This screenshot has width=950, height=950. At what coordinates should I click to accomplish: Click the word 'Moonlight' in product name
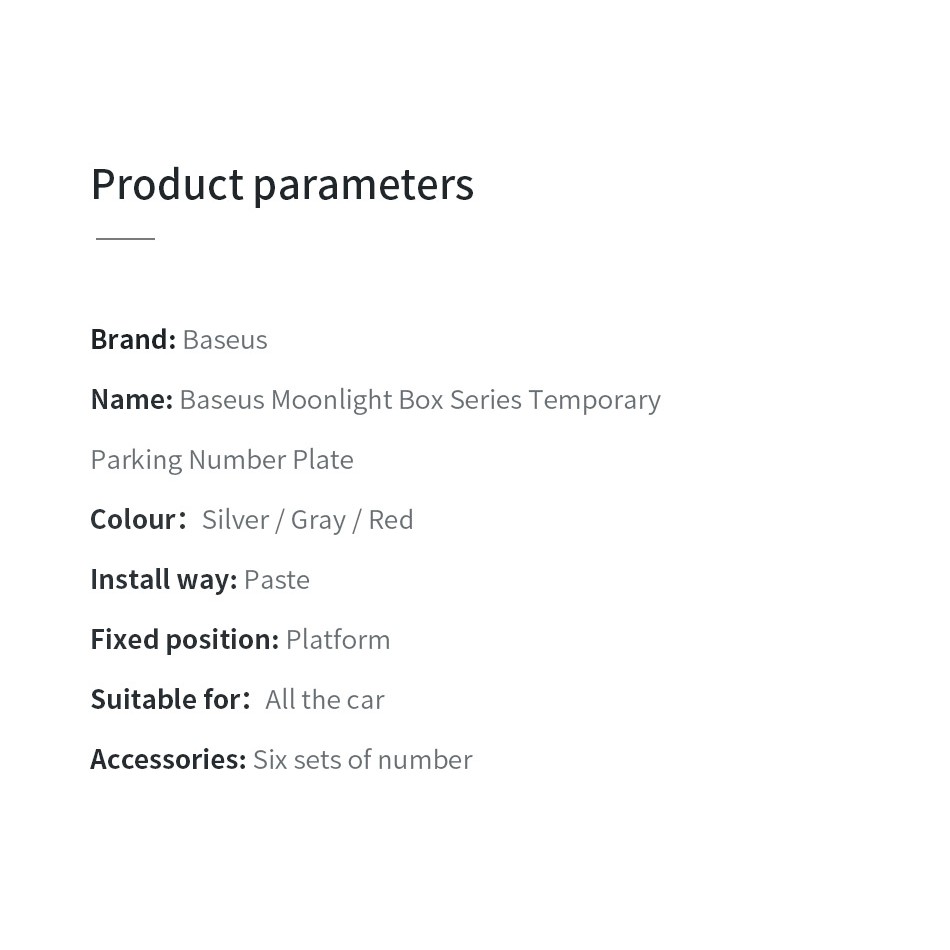[x=331, y=399]
